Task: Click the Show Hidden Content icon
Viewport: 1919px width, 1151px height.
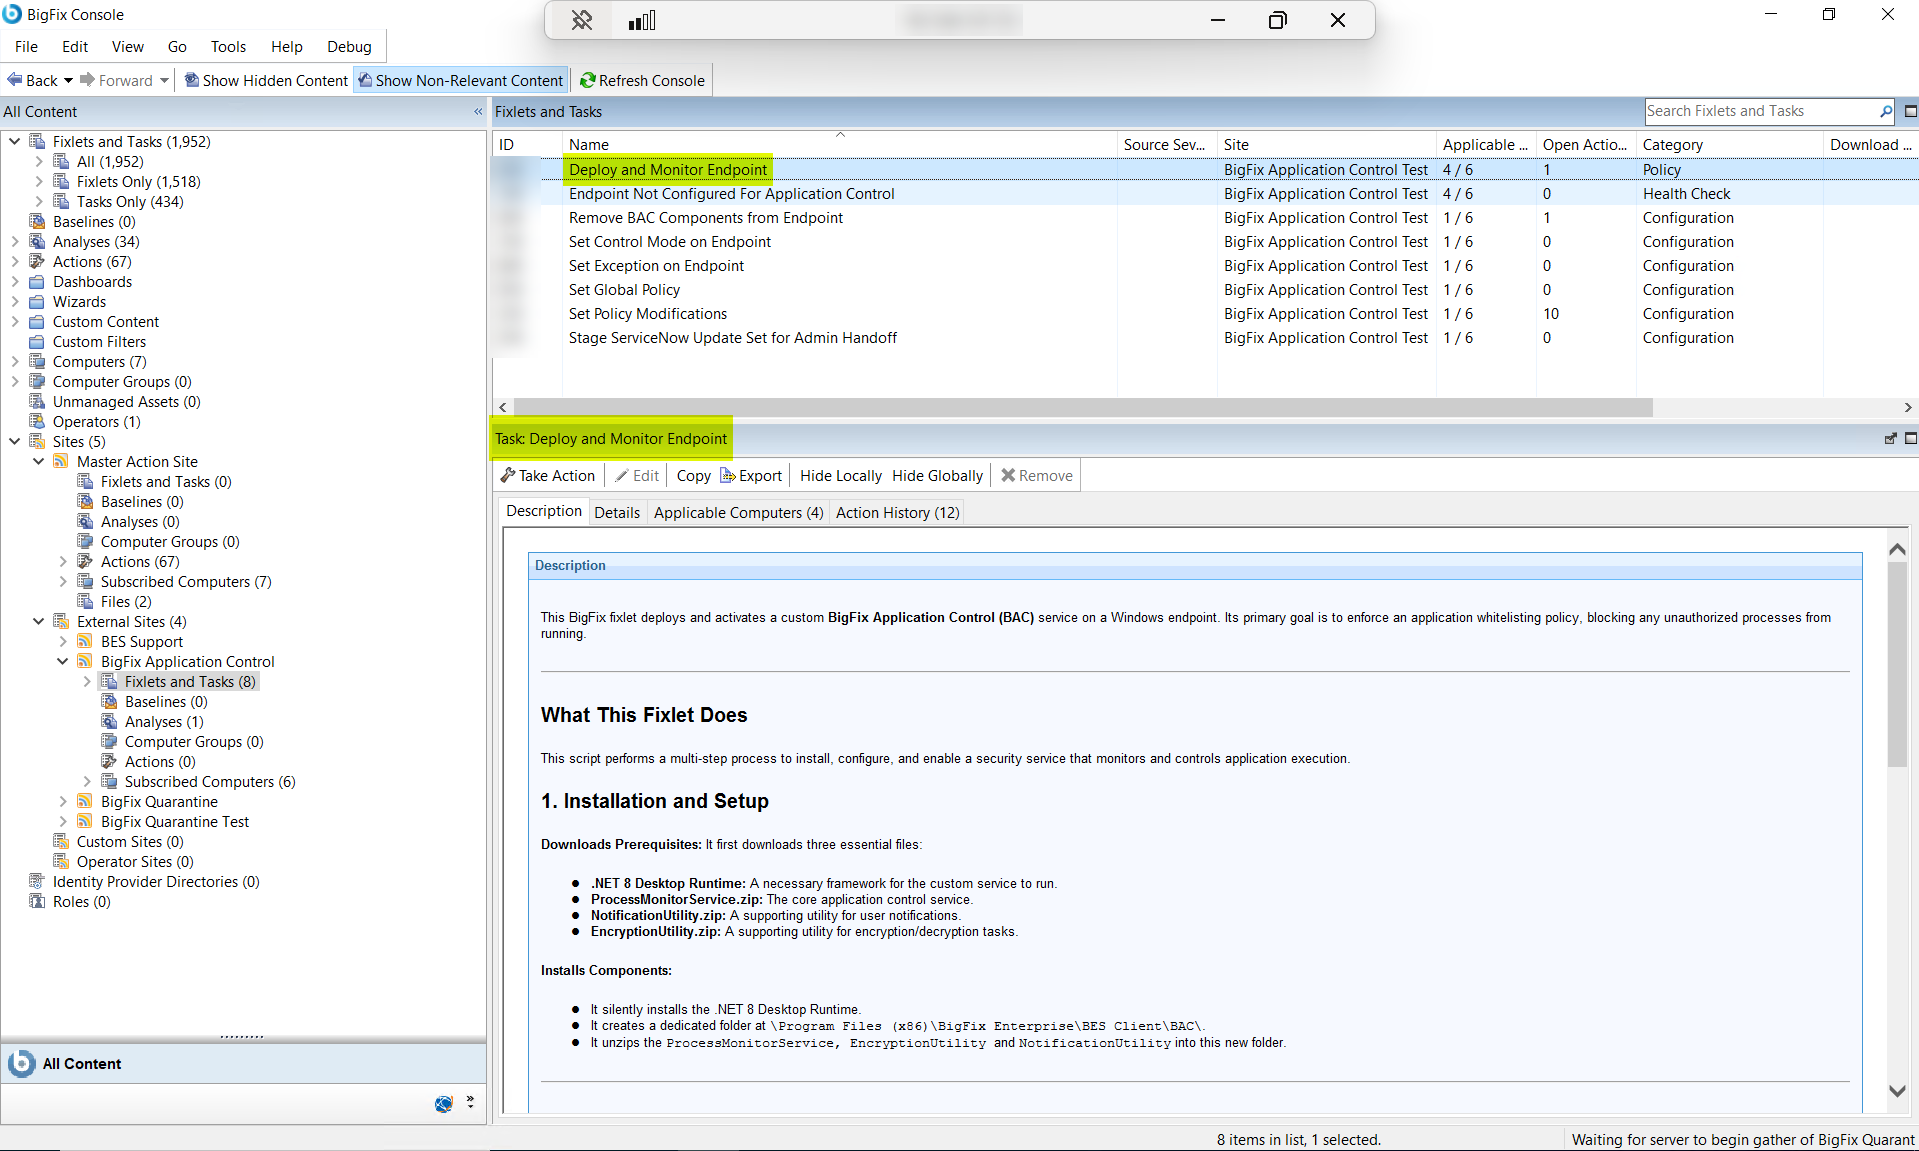Action: coord(192,80)
